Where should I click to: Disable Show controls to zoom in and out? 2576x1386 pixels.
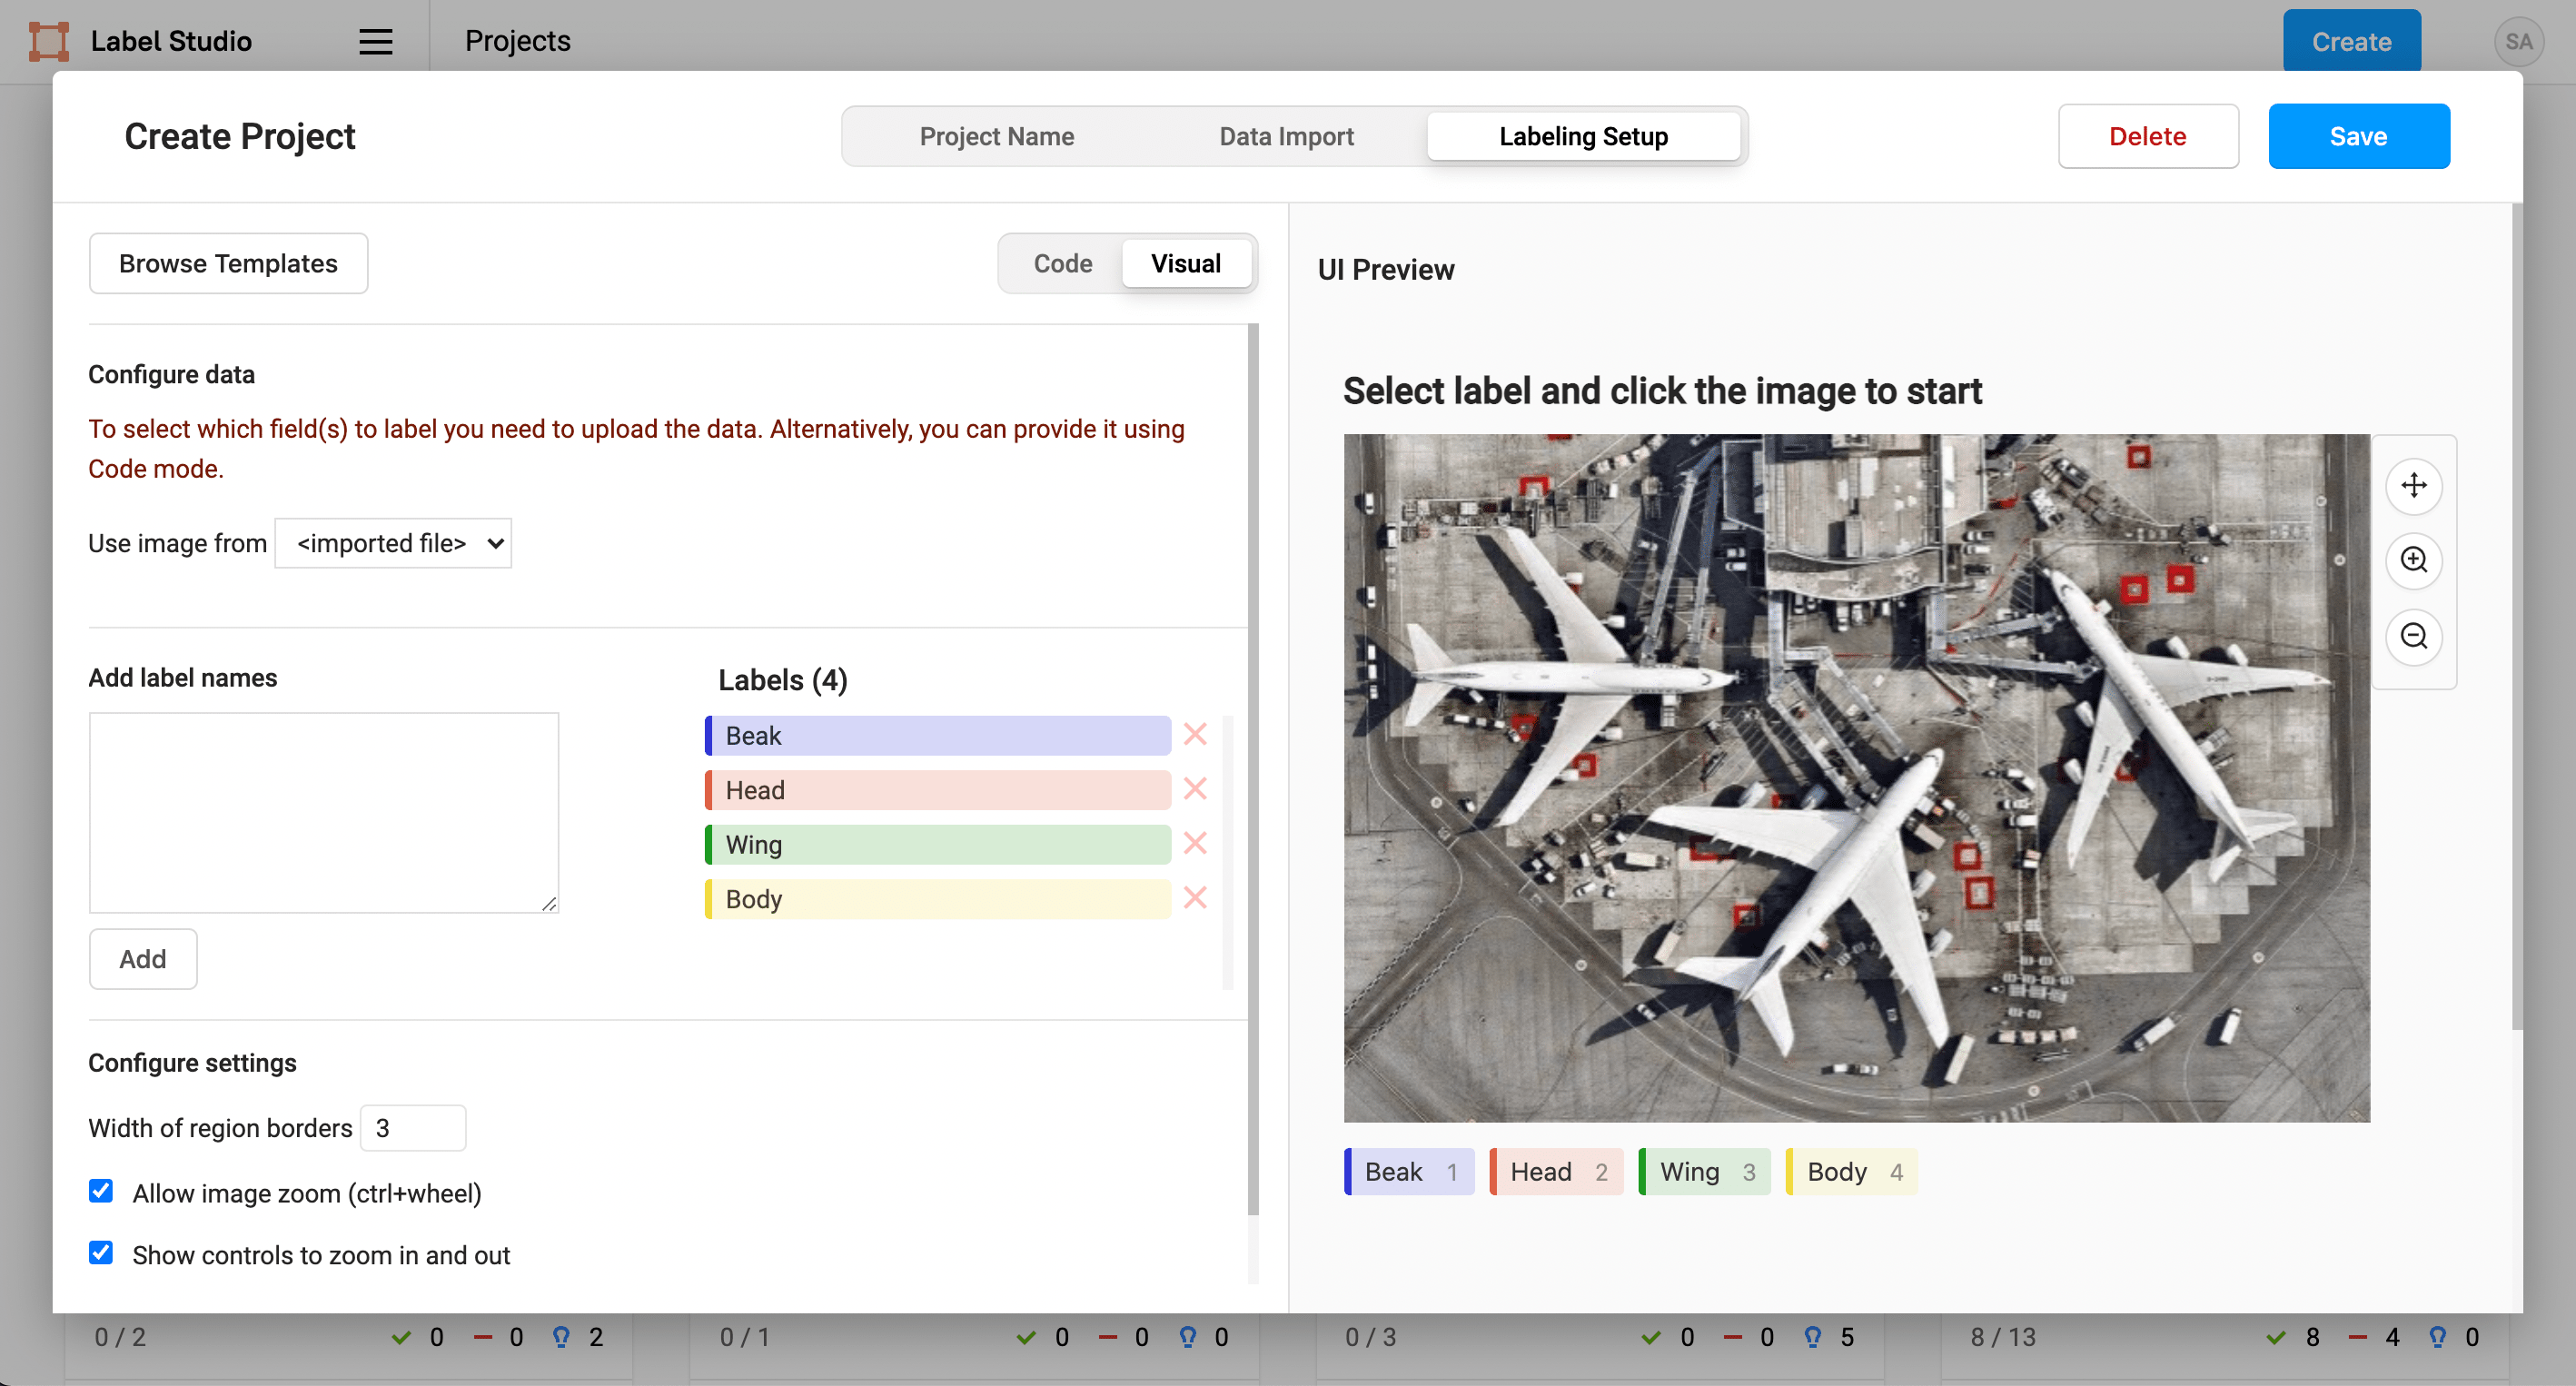click(101, 1253)
